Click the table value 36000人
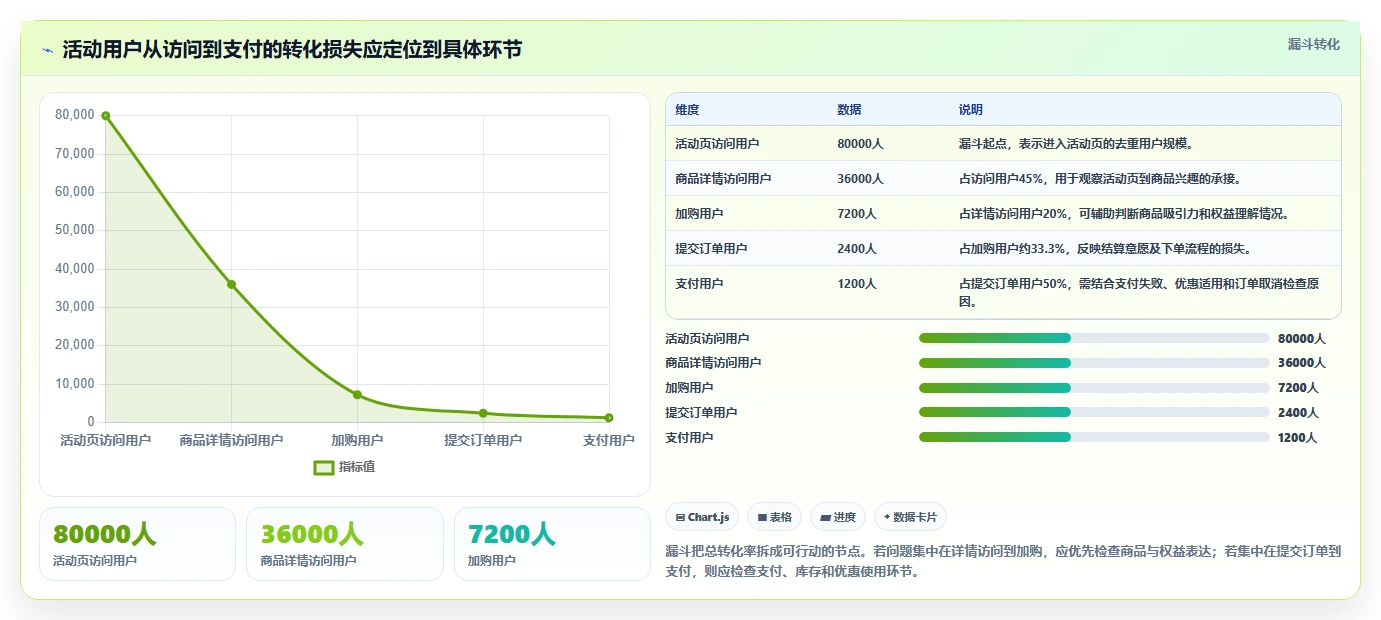The image size is (1381, 620). [x=860, y=179]
